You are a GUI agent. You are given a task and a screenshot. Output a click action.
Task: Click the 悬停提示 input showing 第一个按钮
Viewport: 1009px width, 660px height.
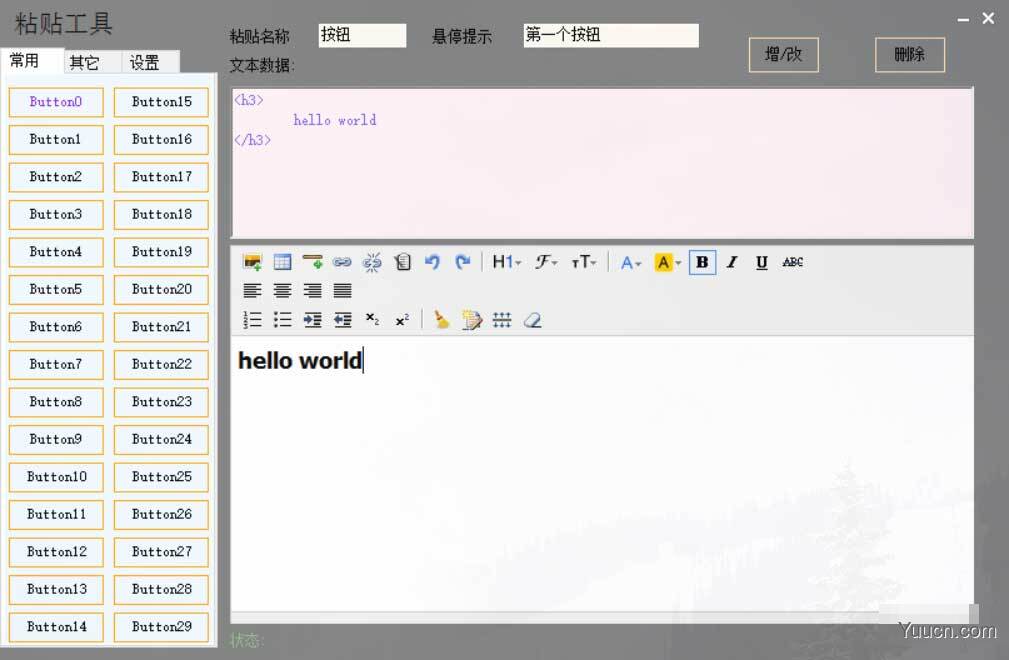(x=611, y=35)
